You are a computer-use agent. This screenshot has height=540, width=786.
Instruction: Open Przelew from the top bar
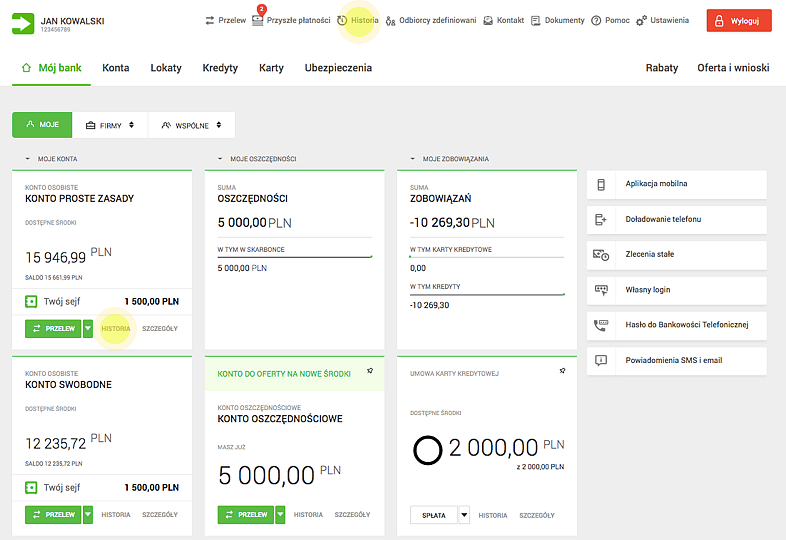click(226, 21)
